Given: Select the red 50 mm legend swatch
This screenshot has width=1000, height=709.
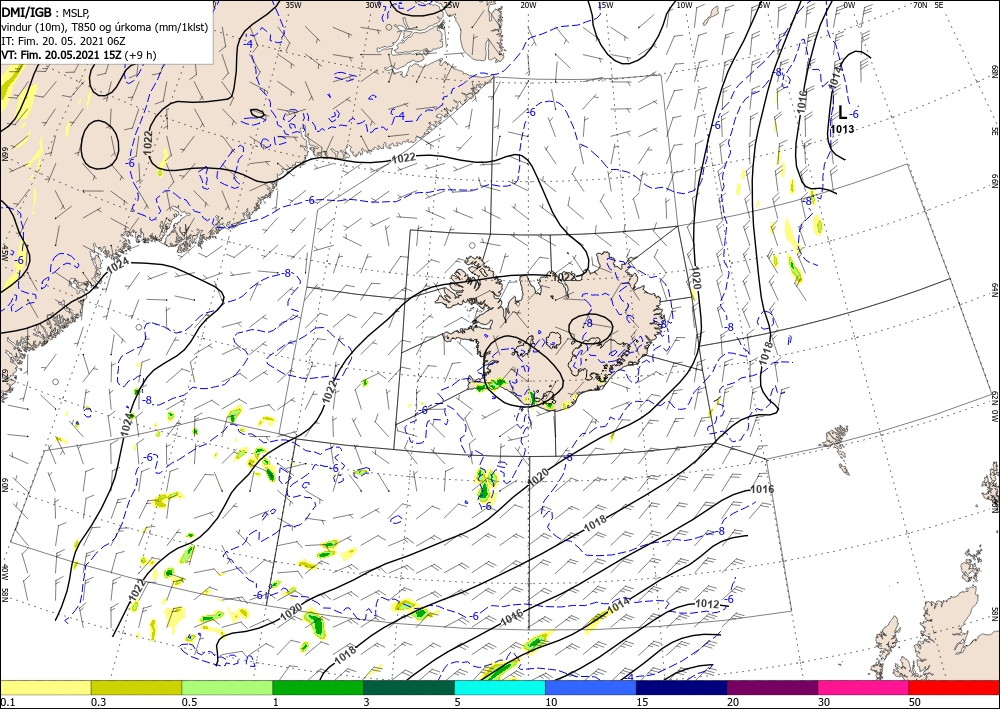Looking at the screenshot, I should [x=954, y=687].
